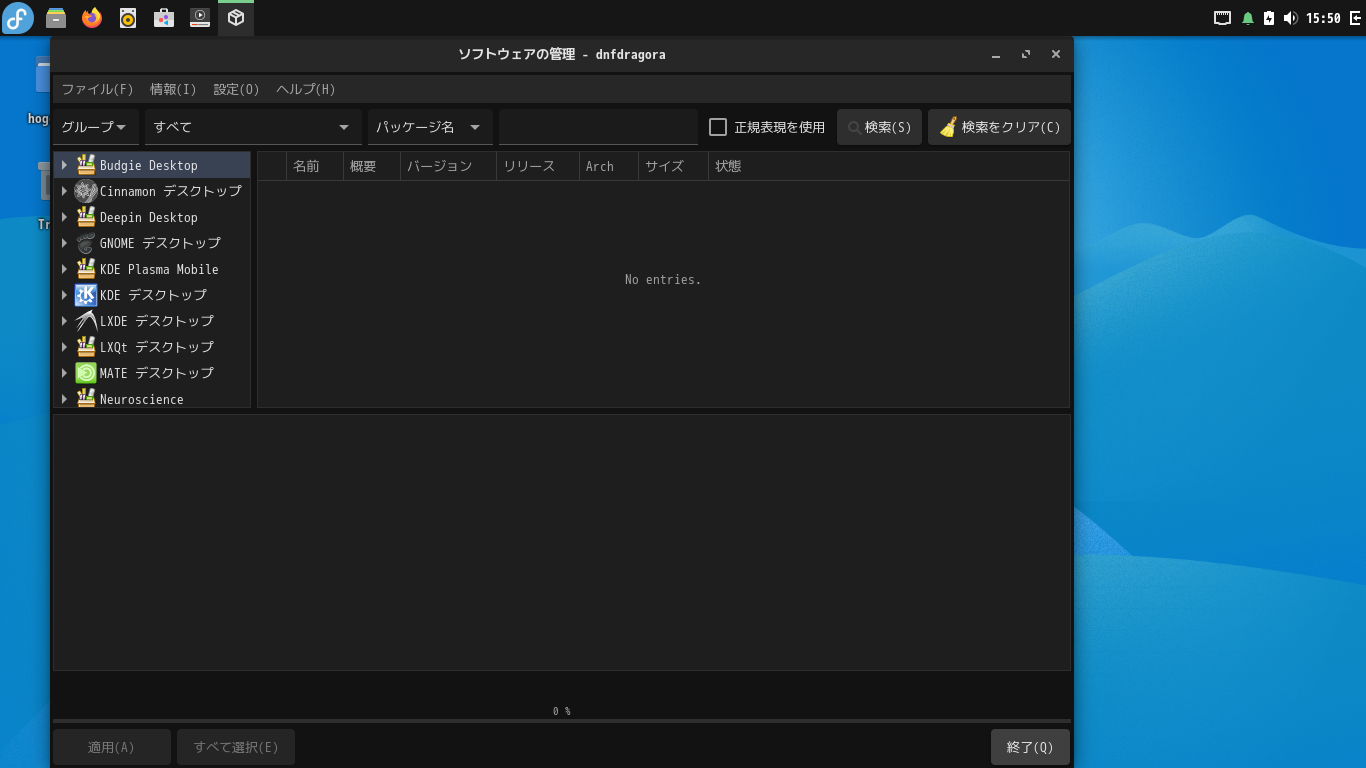Click the 終了(Q) quit button

click(x=1030, y=747)
